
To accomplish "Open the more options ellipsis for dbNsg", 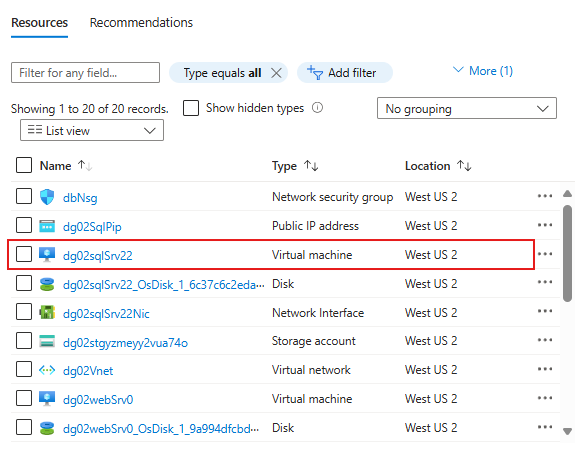I will (x=545, y=196).
